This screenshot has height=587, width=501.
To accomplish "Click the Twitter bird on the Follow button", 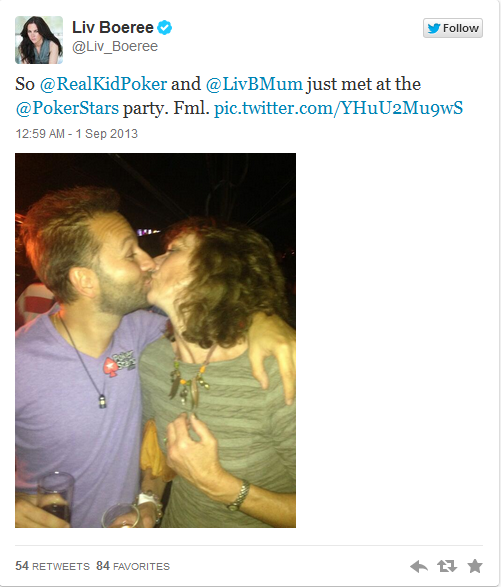I will click(434, 28).
